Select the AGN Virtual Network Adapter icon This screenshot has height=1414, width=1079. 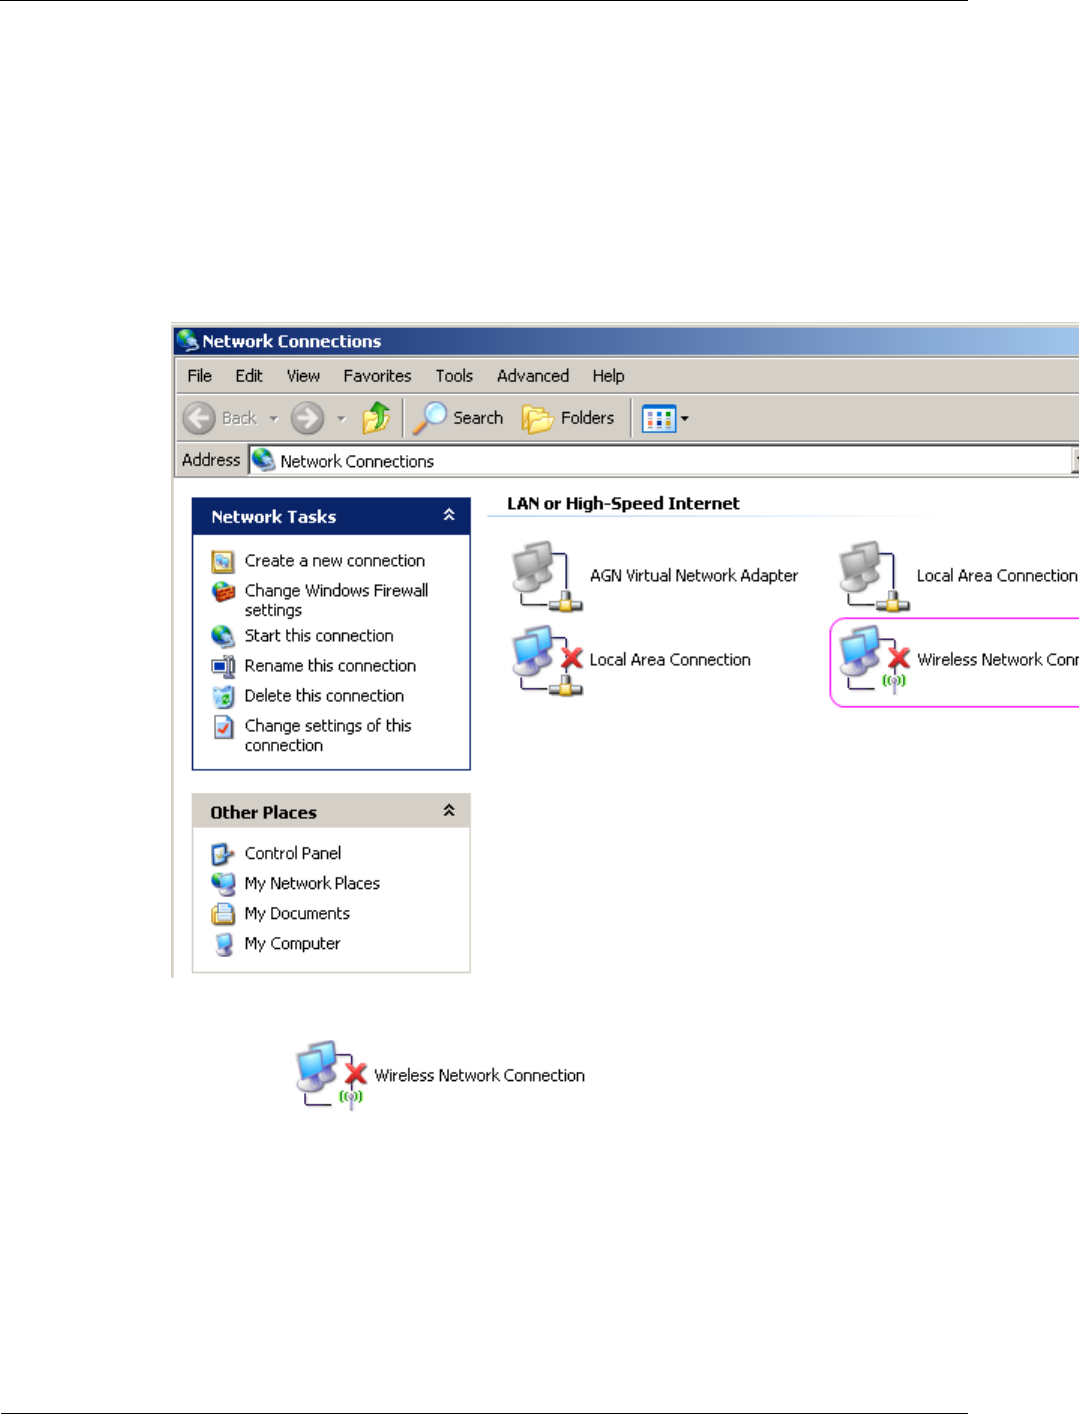coord(546,576)
